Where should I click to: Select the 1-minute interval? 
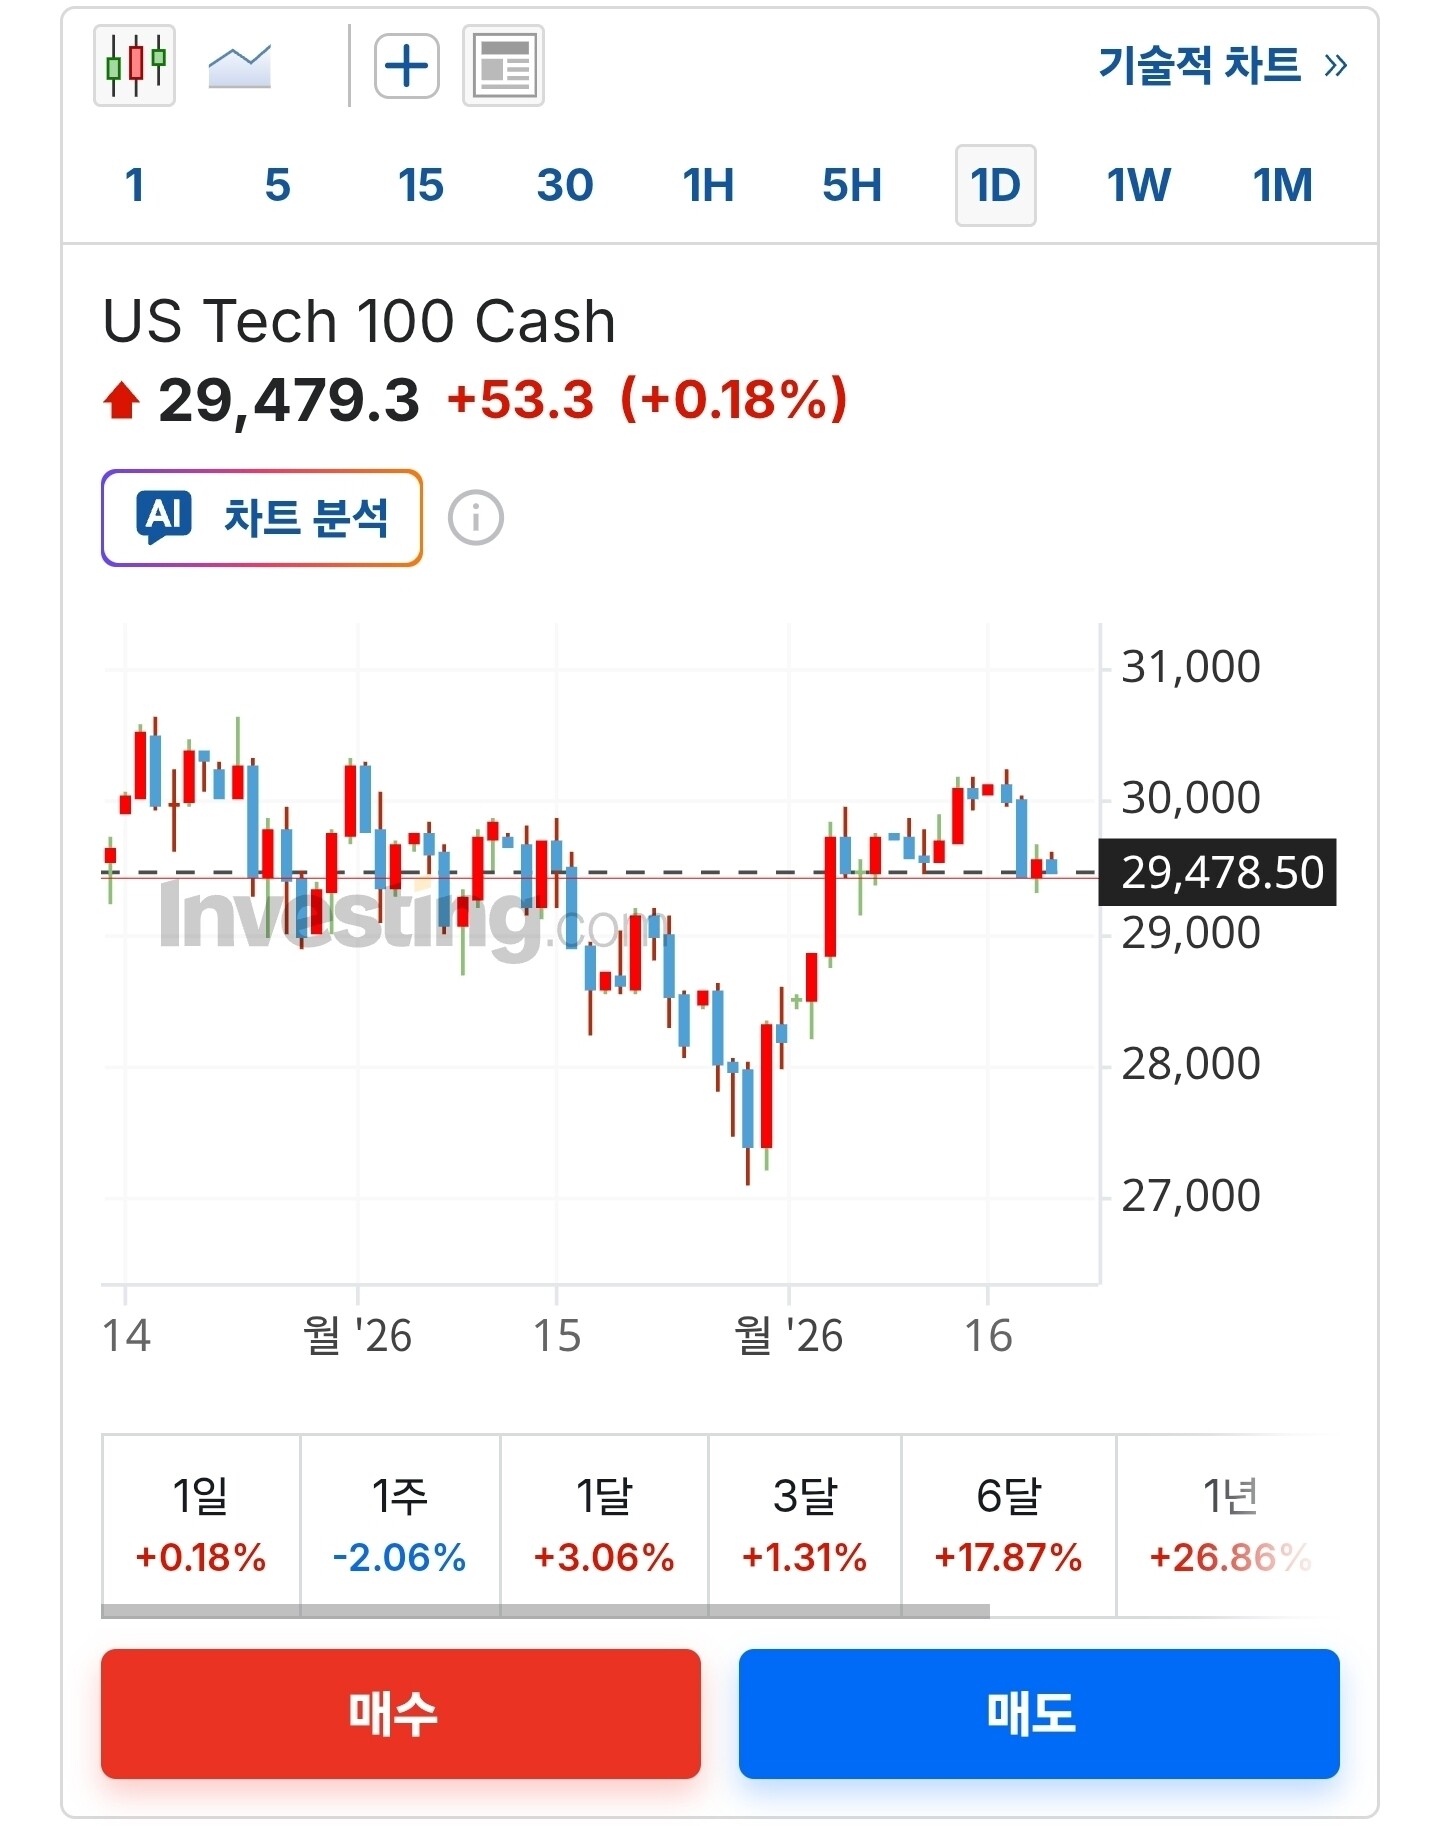135,185
